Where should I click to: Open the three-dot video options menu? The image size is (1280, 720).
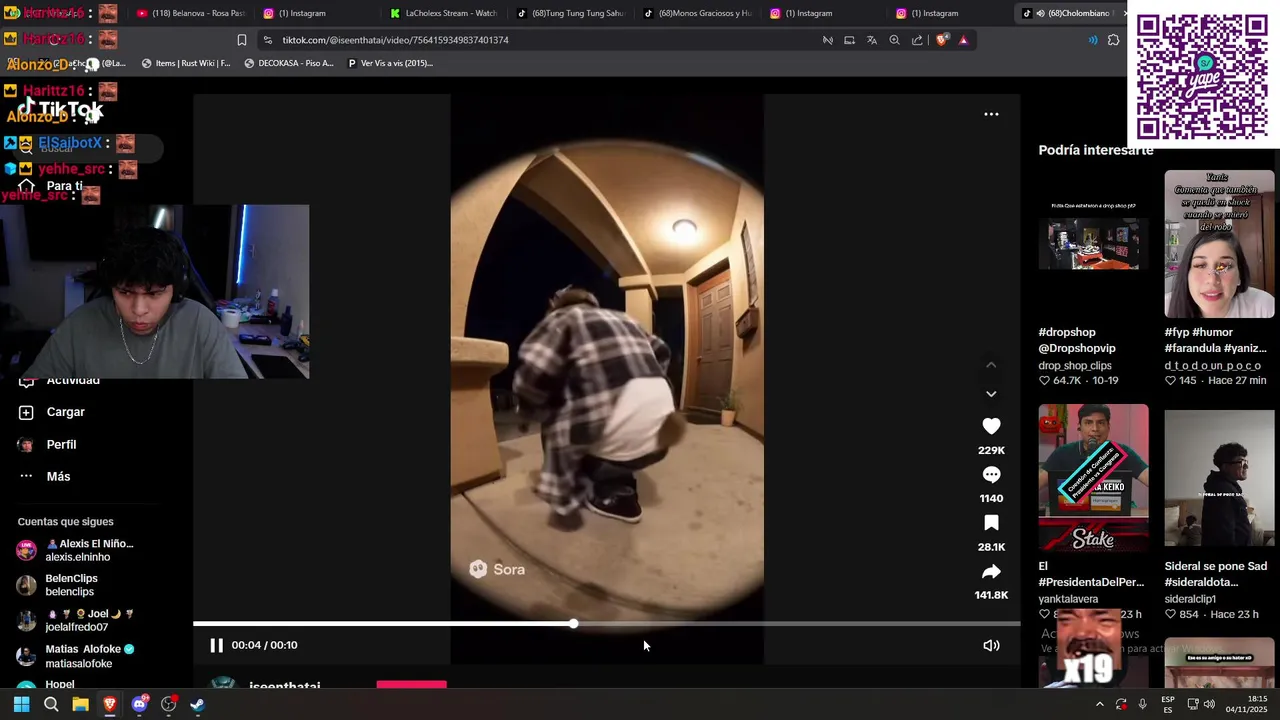tap(991, 114)
